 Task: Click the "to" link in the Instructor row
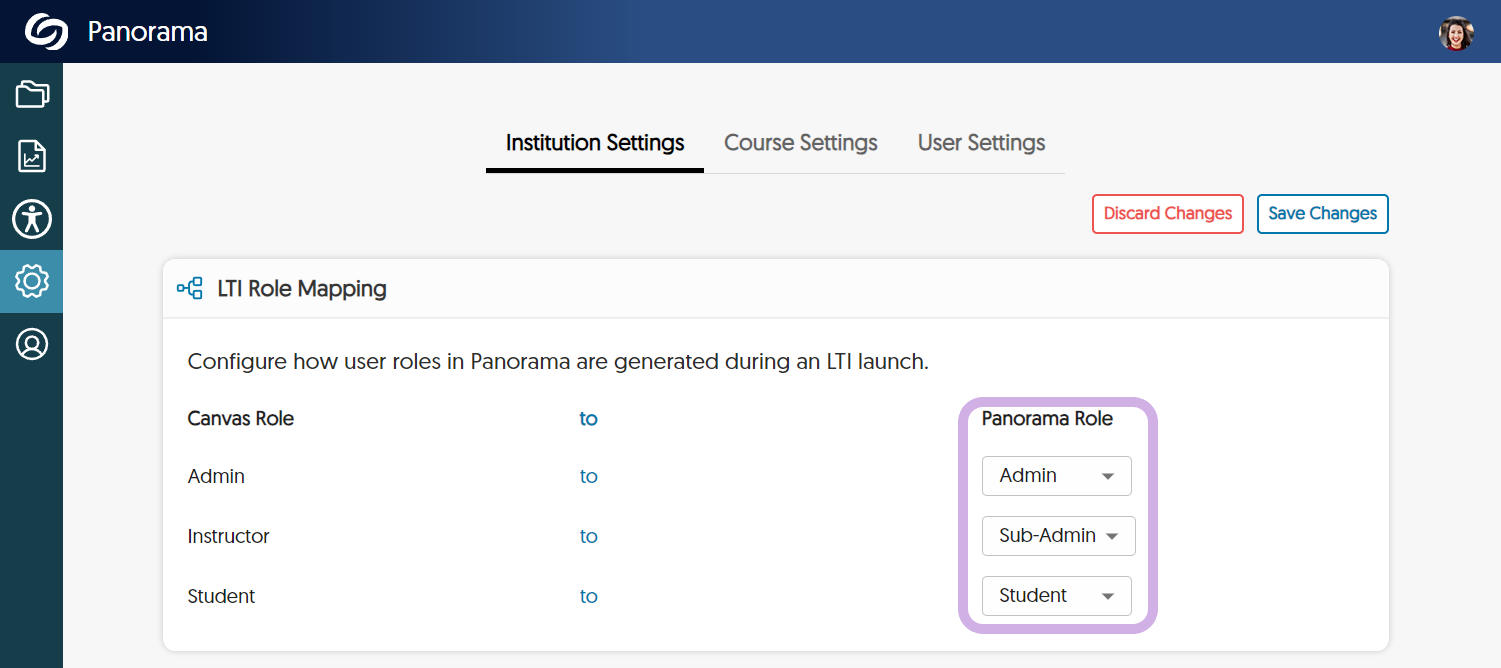[x=588, y=537]
